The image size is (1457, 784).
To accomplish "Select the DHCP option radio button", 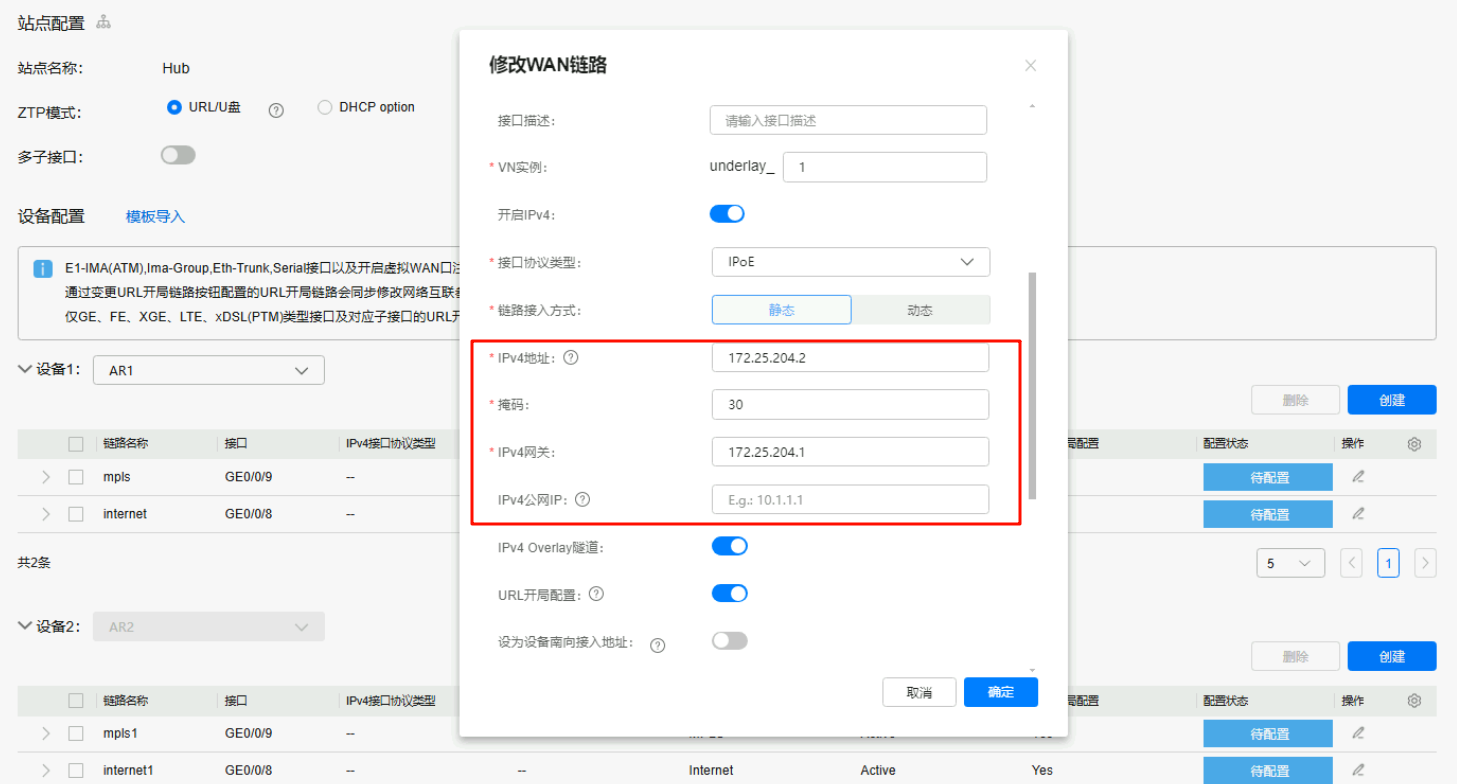I will [325, 107].
